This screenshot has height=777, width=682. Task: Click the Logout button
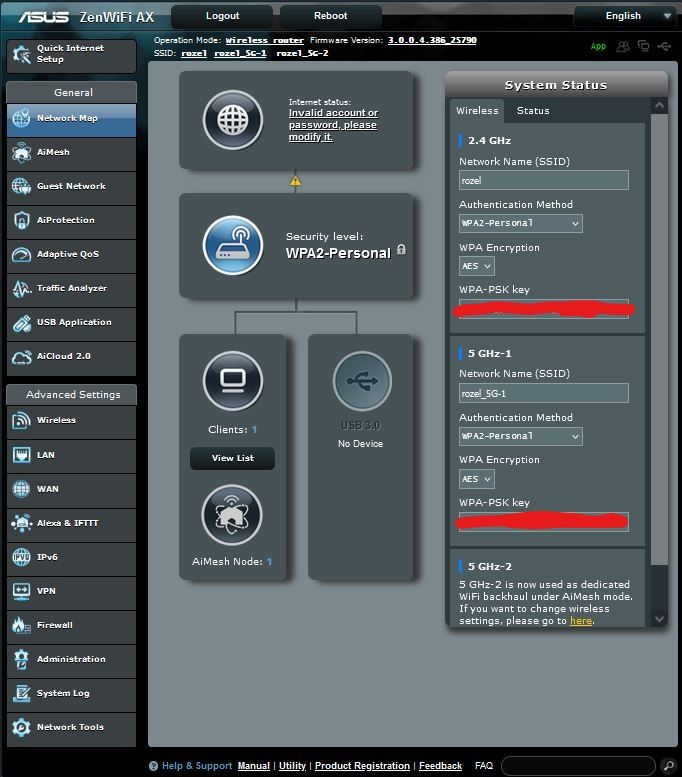[x=222, y=16]
